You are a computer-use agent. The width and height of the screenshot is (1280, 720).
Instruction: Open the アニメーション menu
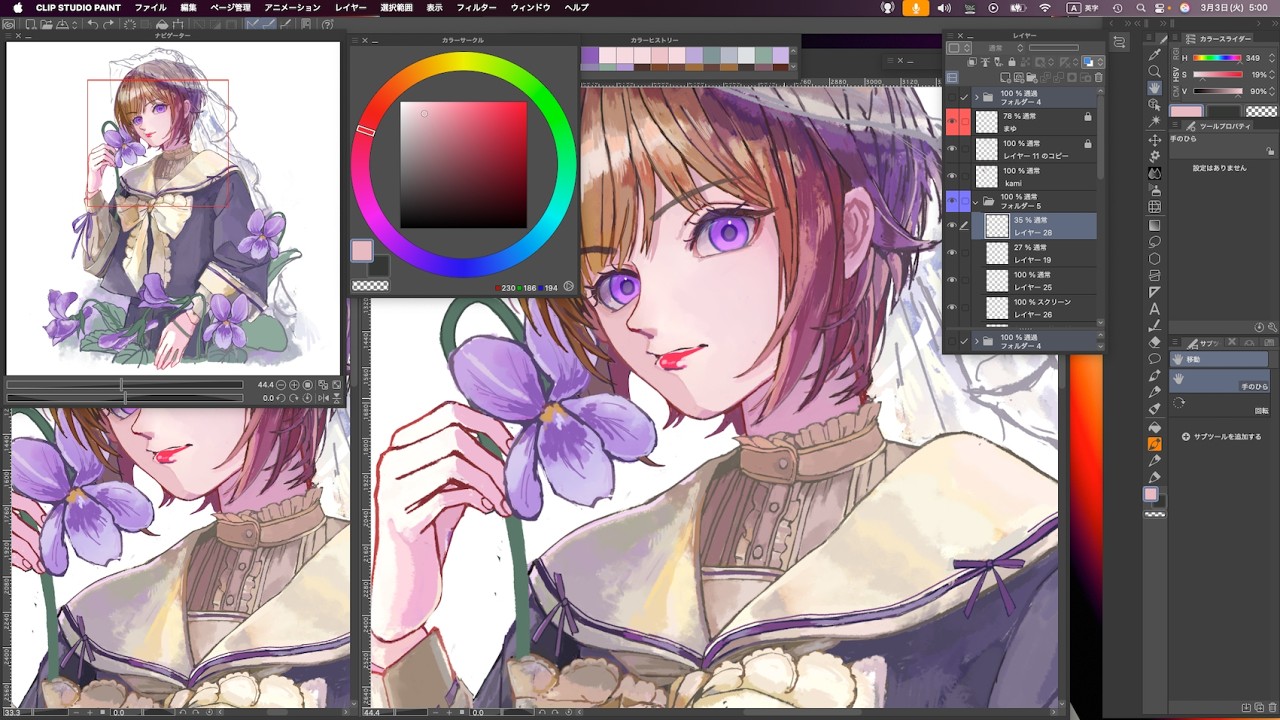[x=292, y=7]
